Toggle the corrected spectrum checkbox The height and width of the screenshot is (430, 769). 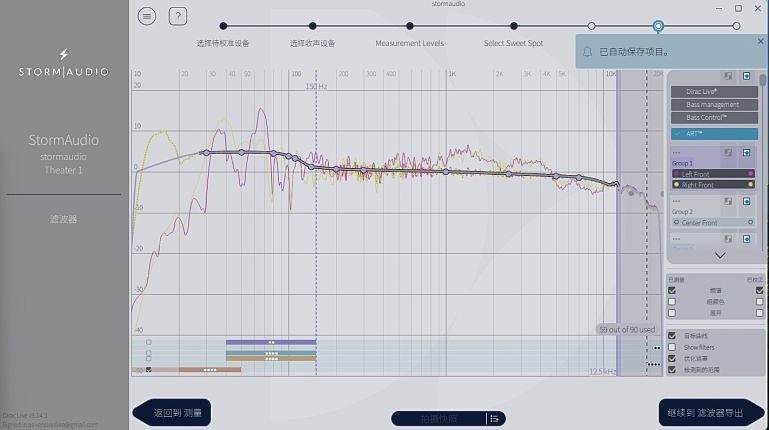pyautogui.click(x=759, y=291)
